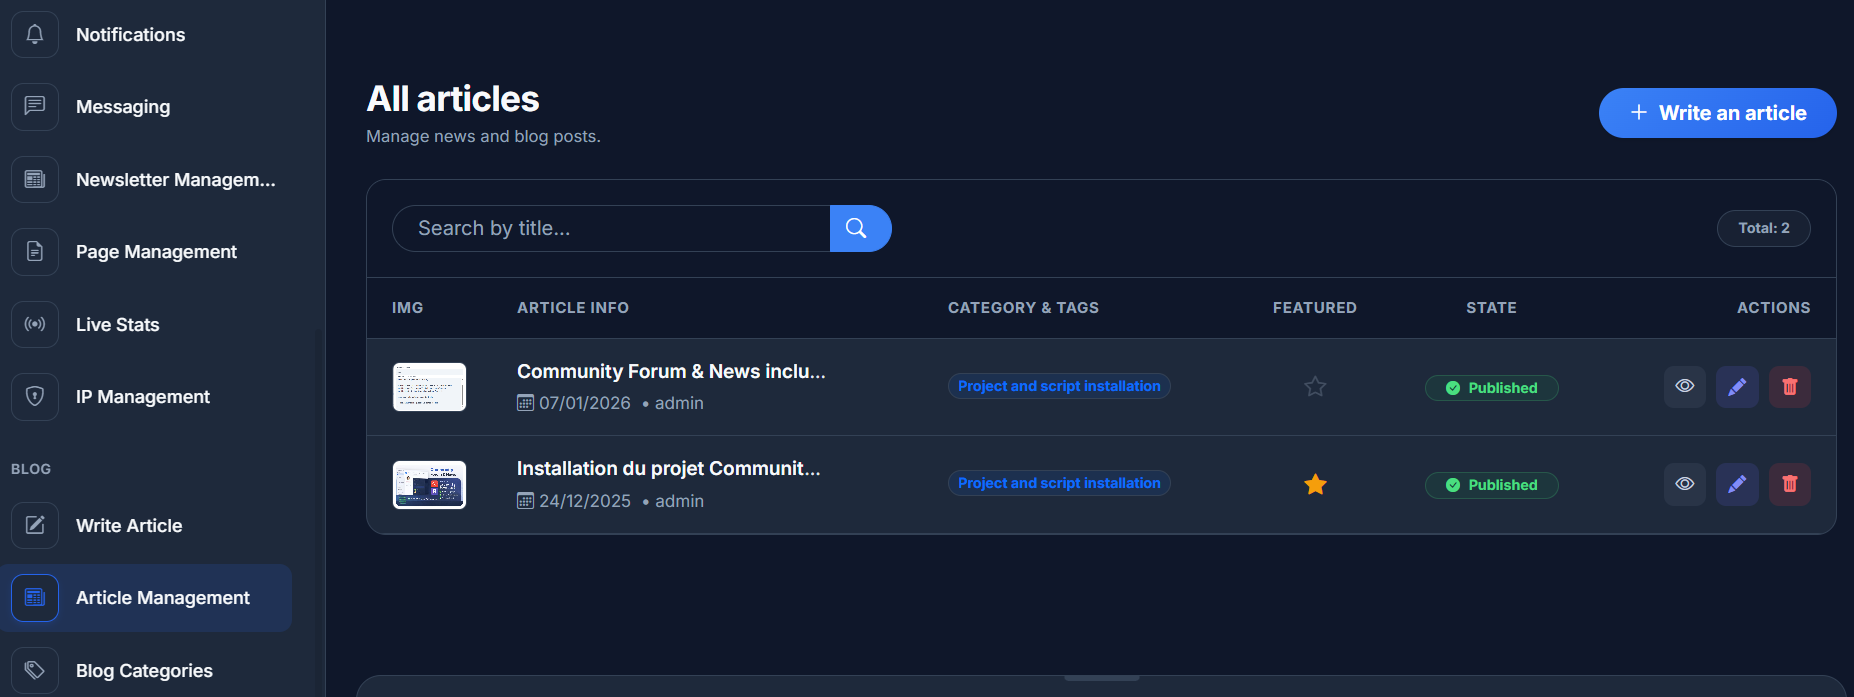Mark Community Forum article as featured
1854x697 pixels.
(1315, 386)
